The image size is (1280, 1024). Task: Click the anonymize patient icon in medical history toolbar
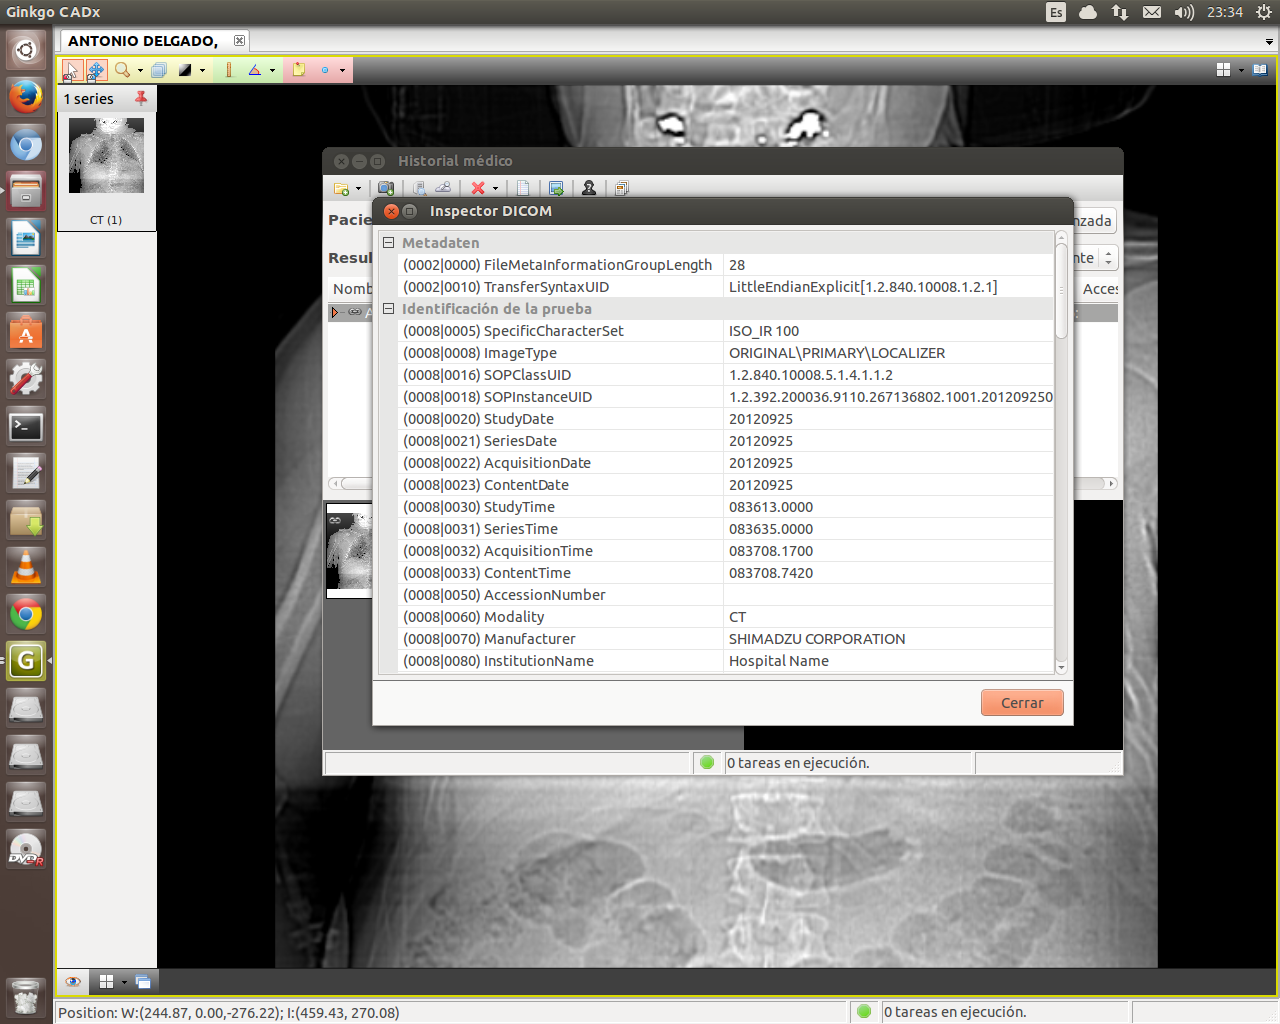tap(589, 188)
